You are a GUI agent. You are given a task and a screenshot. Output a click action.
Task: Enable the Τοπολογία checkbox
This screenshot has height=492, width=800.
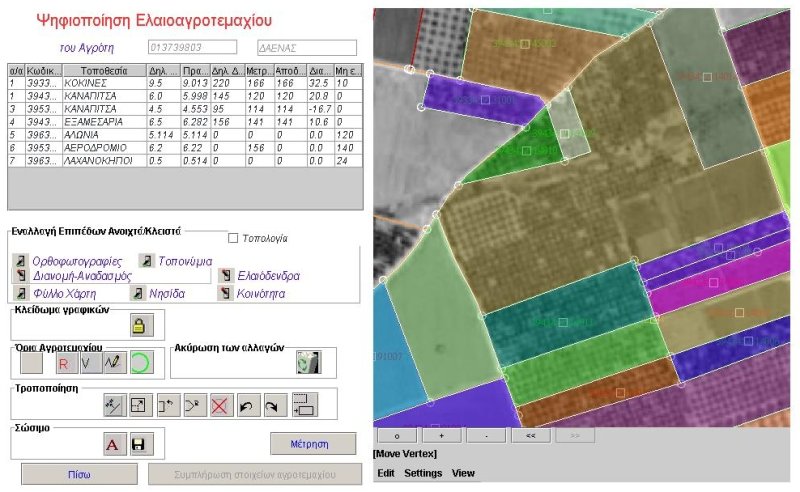(x=233, y=238)
